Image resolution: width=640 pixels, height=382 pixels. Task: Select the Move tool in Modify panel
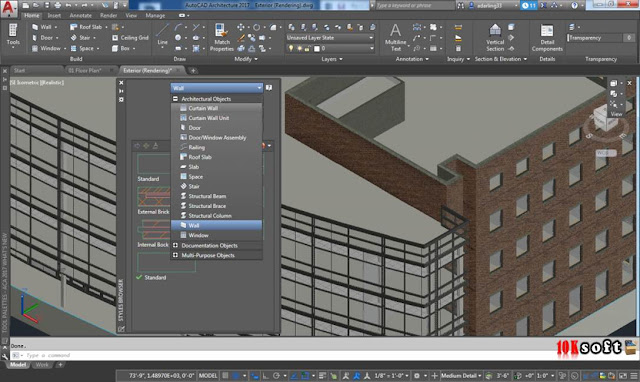pos(241,27)
